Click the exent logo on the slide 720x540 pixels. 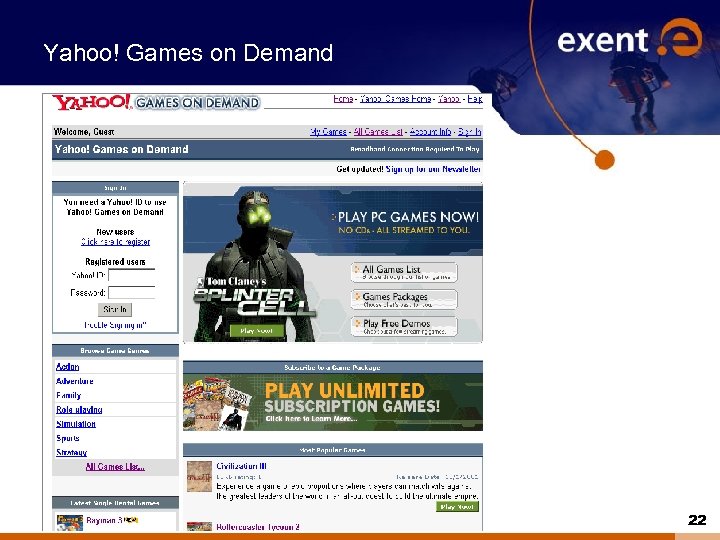click(x=630, y=38)
